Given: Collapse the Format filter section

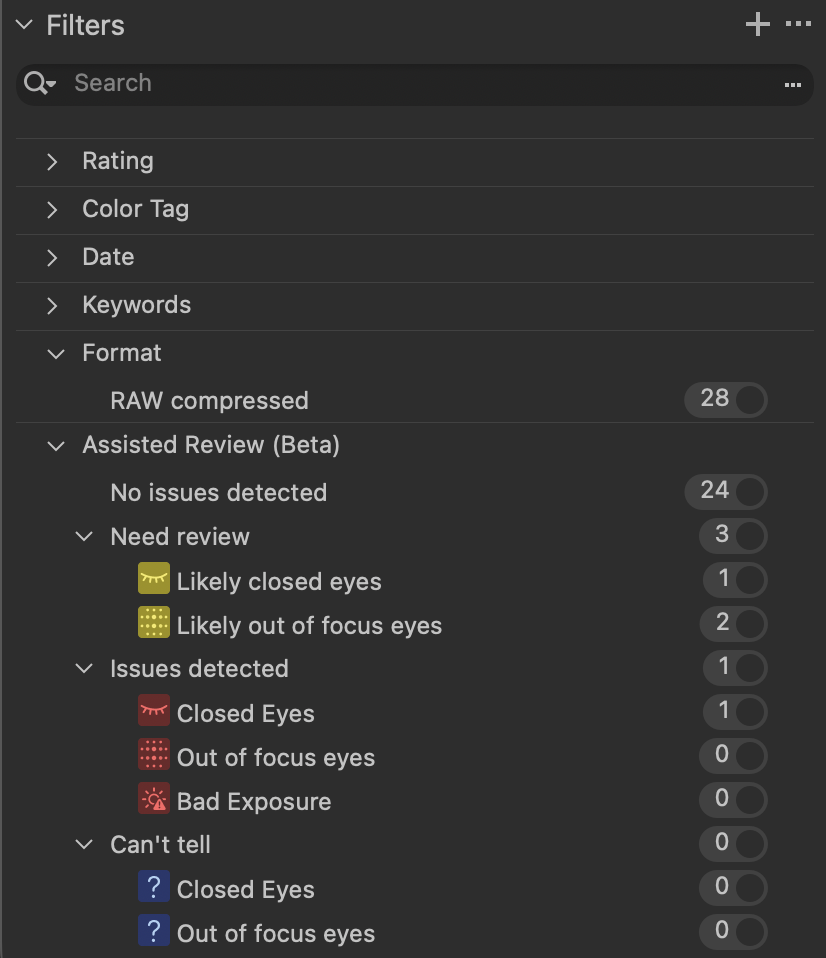Looking at the screenshot, I should tap(56, 354).
